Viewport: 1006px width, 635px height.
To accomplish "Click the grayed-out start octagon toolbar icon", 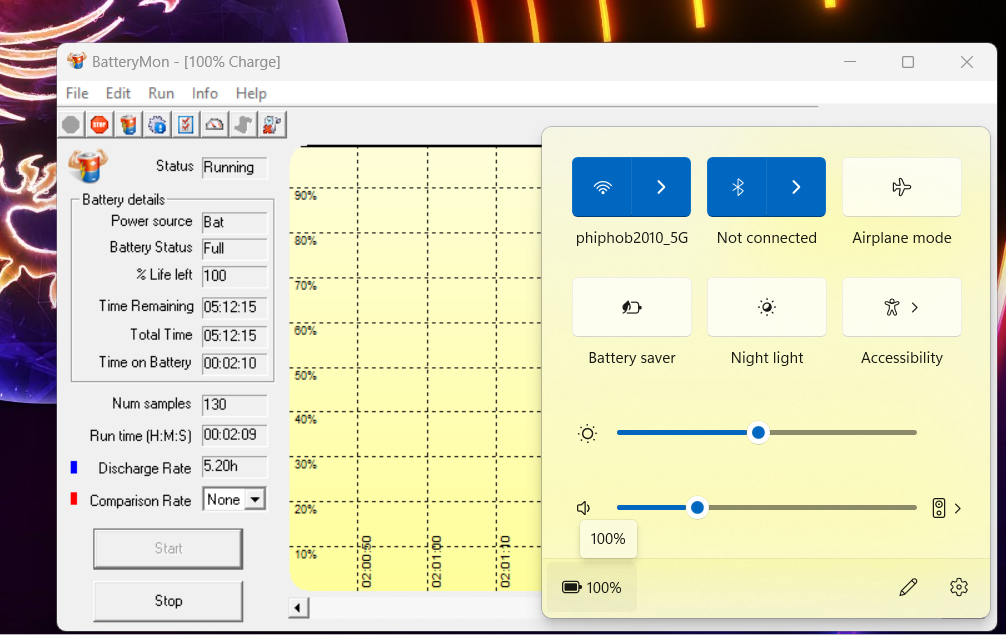I will (71, 124).
